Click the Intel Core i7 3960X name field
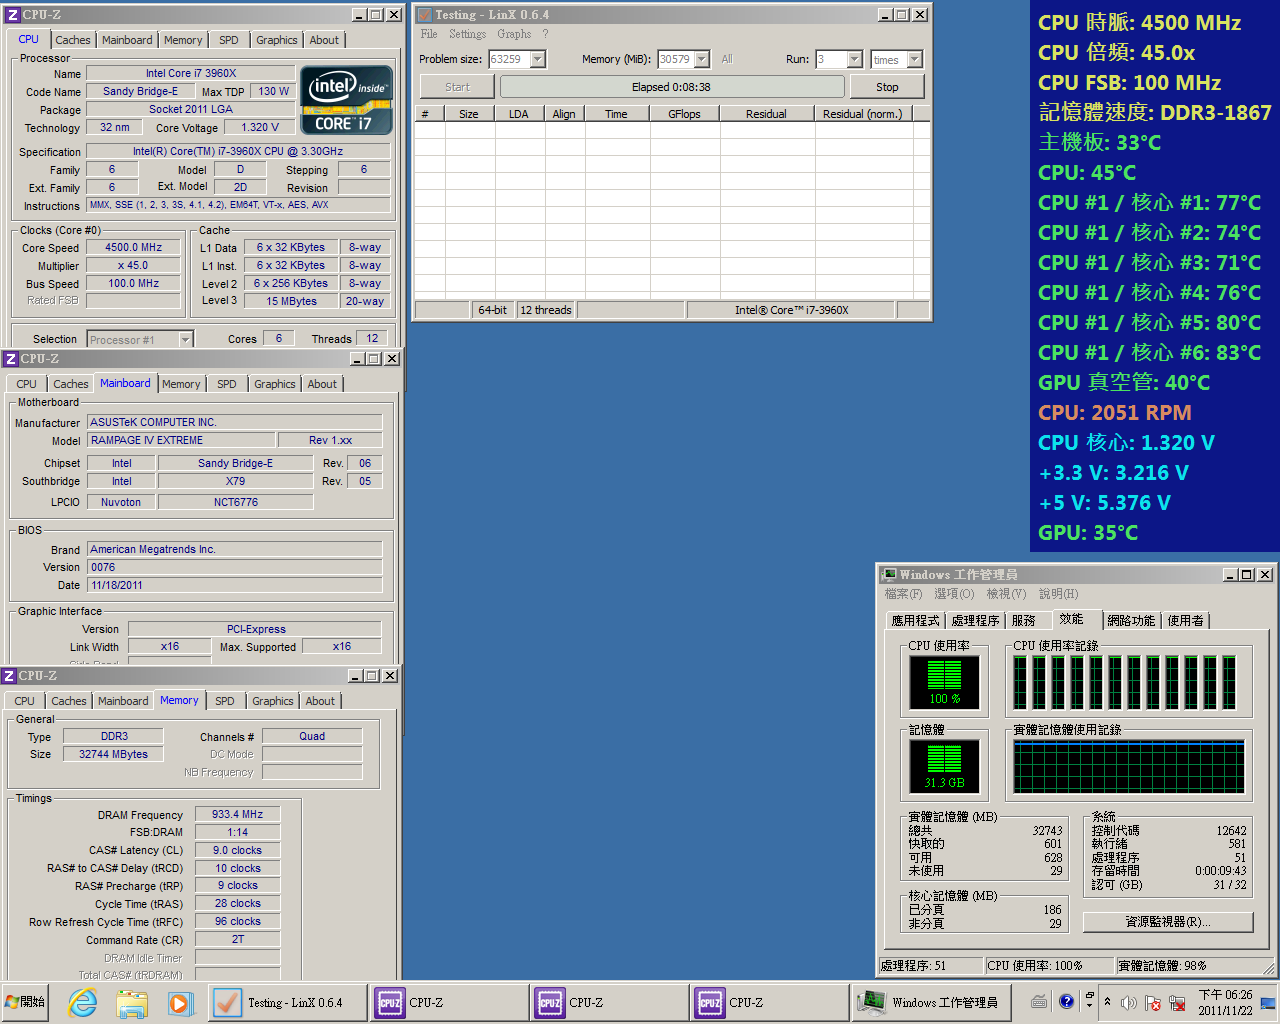 (x=190, y=73)
